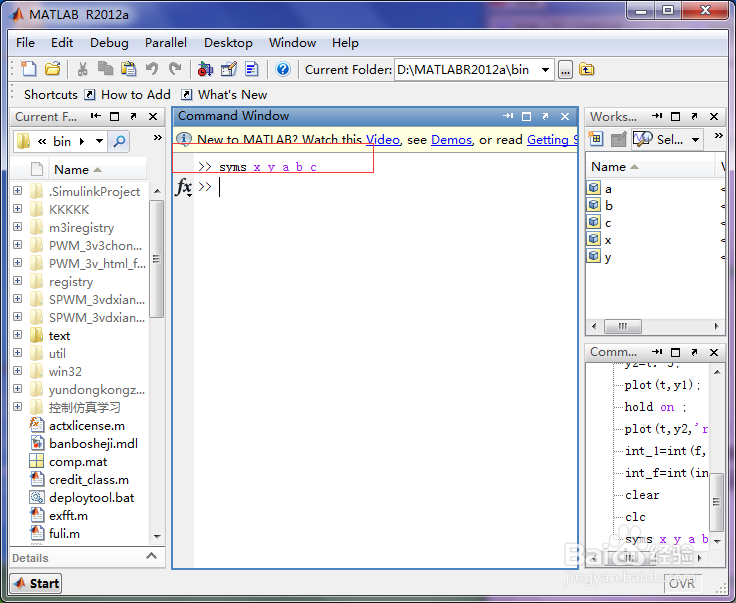Click the How to Add shortcut

point(127,95)
